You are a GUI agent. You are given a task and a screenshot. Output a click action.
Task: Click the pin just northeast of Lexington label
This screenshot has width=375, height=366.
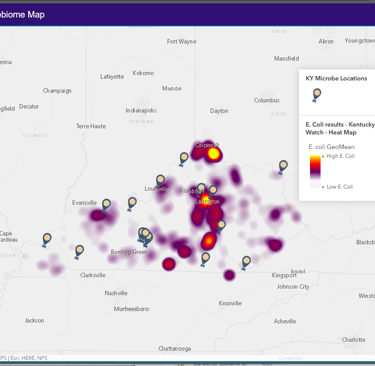(x=213, y=192)
